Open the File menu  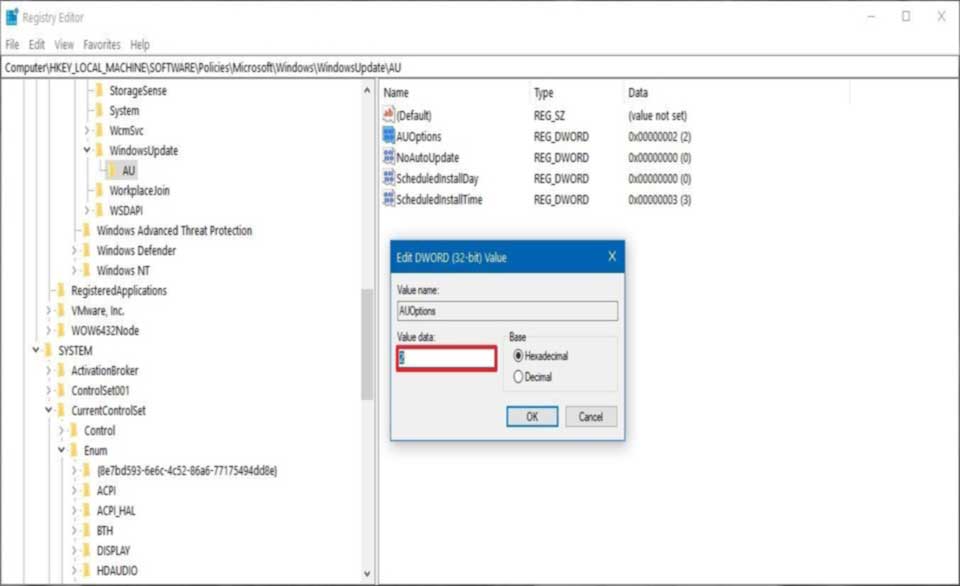(12, 44)
